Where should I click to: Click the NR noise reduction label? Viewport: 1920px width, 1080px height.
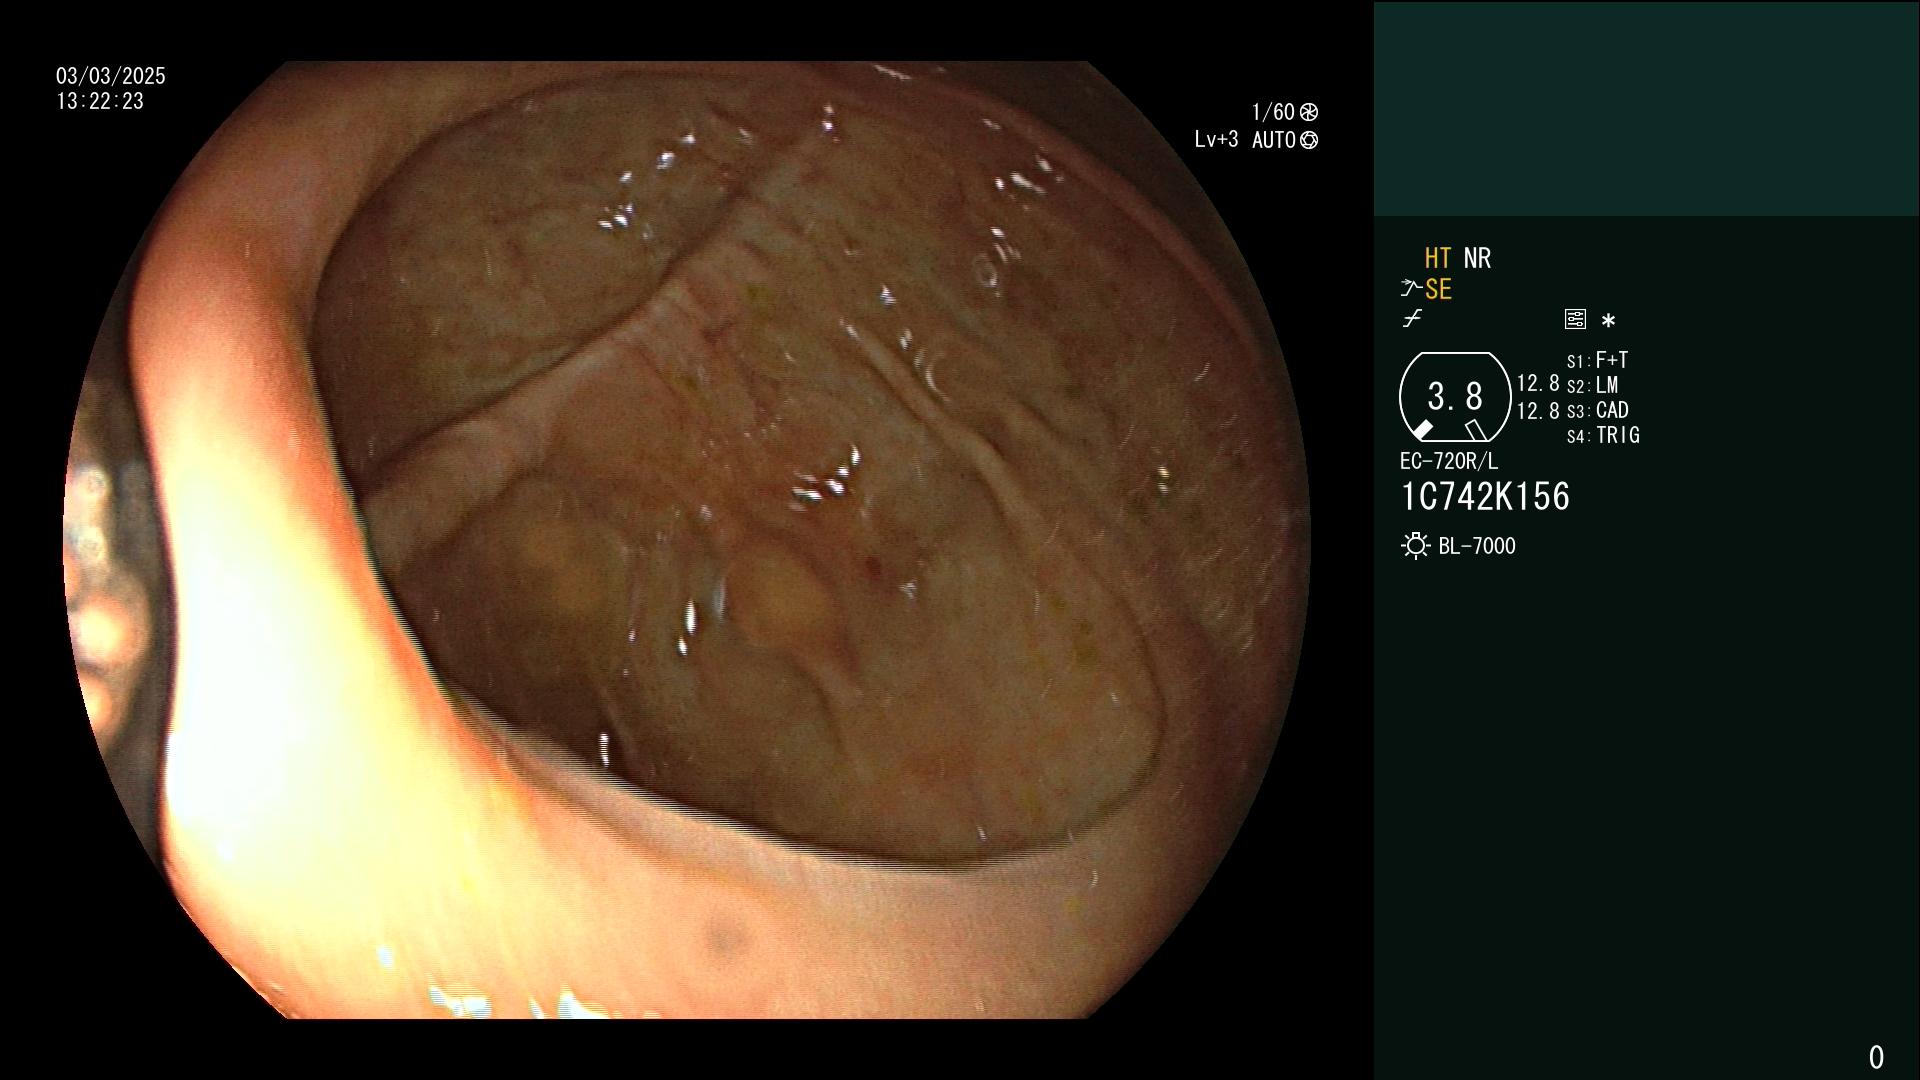point(1477,259)
